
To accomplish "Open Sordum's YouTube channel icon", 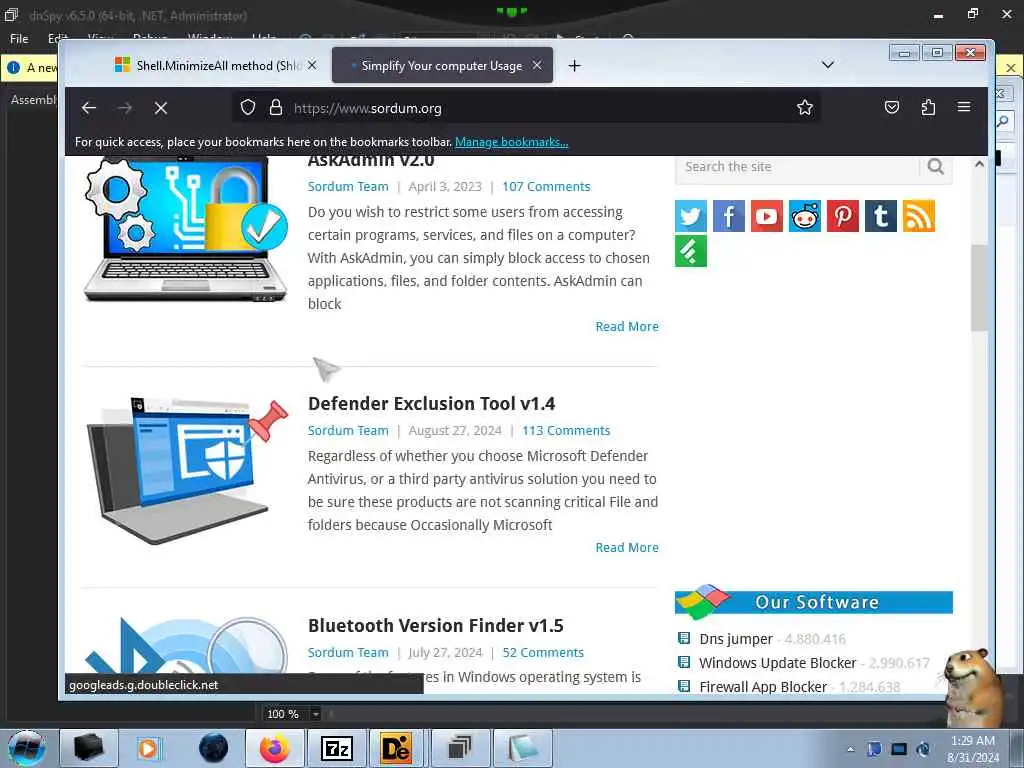I will pos(767,216).
